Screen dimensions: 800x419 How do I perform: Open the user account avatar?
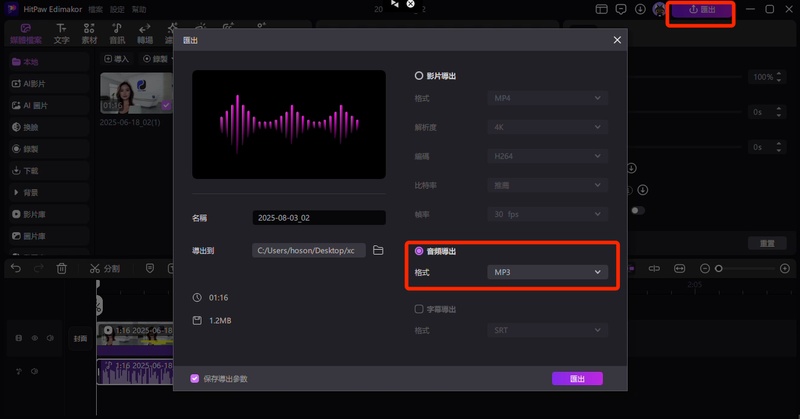[659, 9]
